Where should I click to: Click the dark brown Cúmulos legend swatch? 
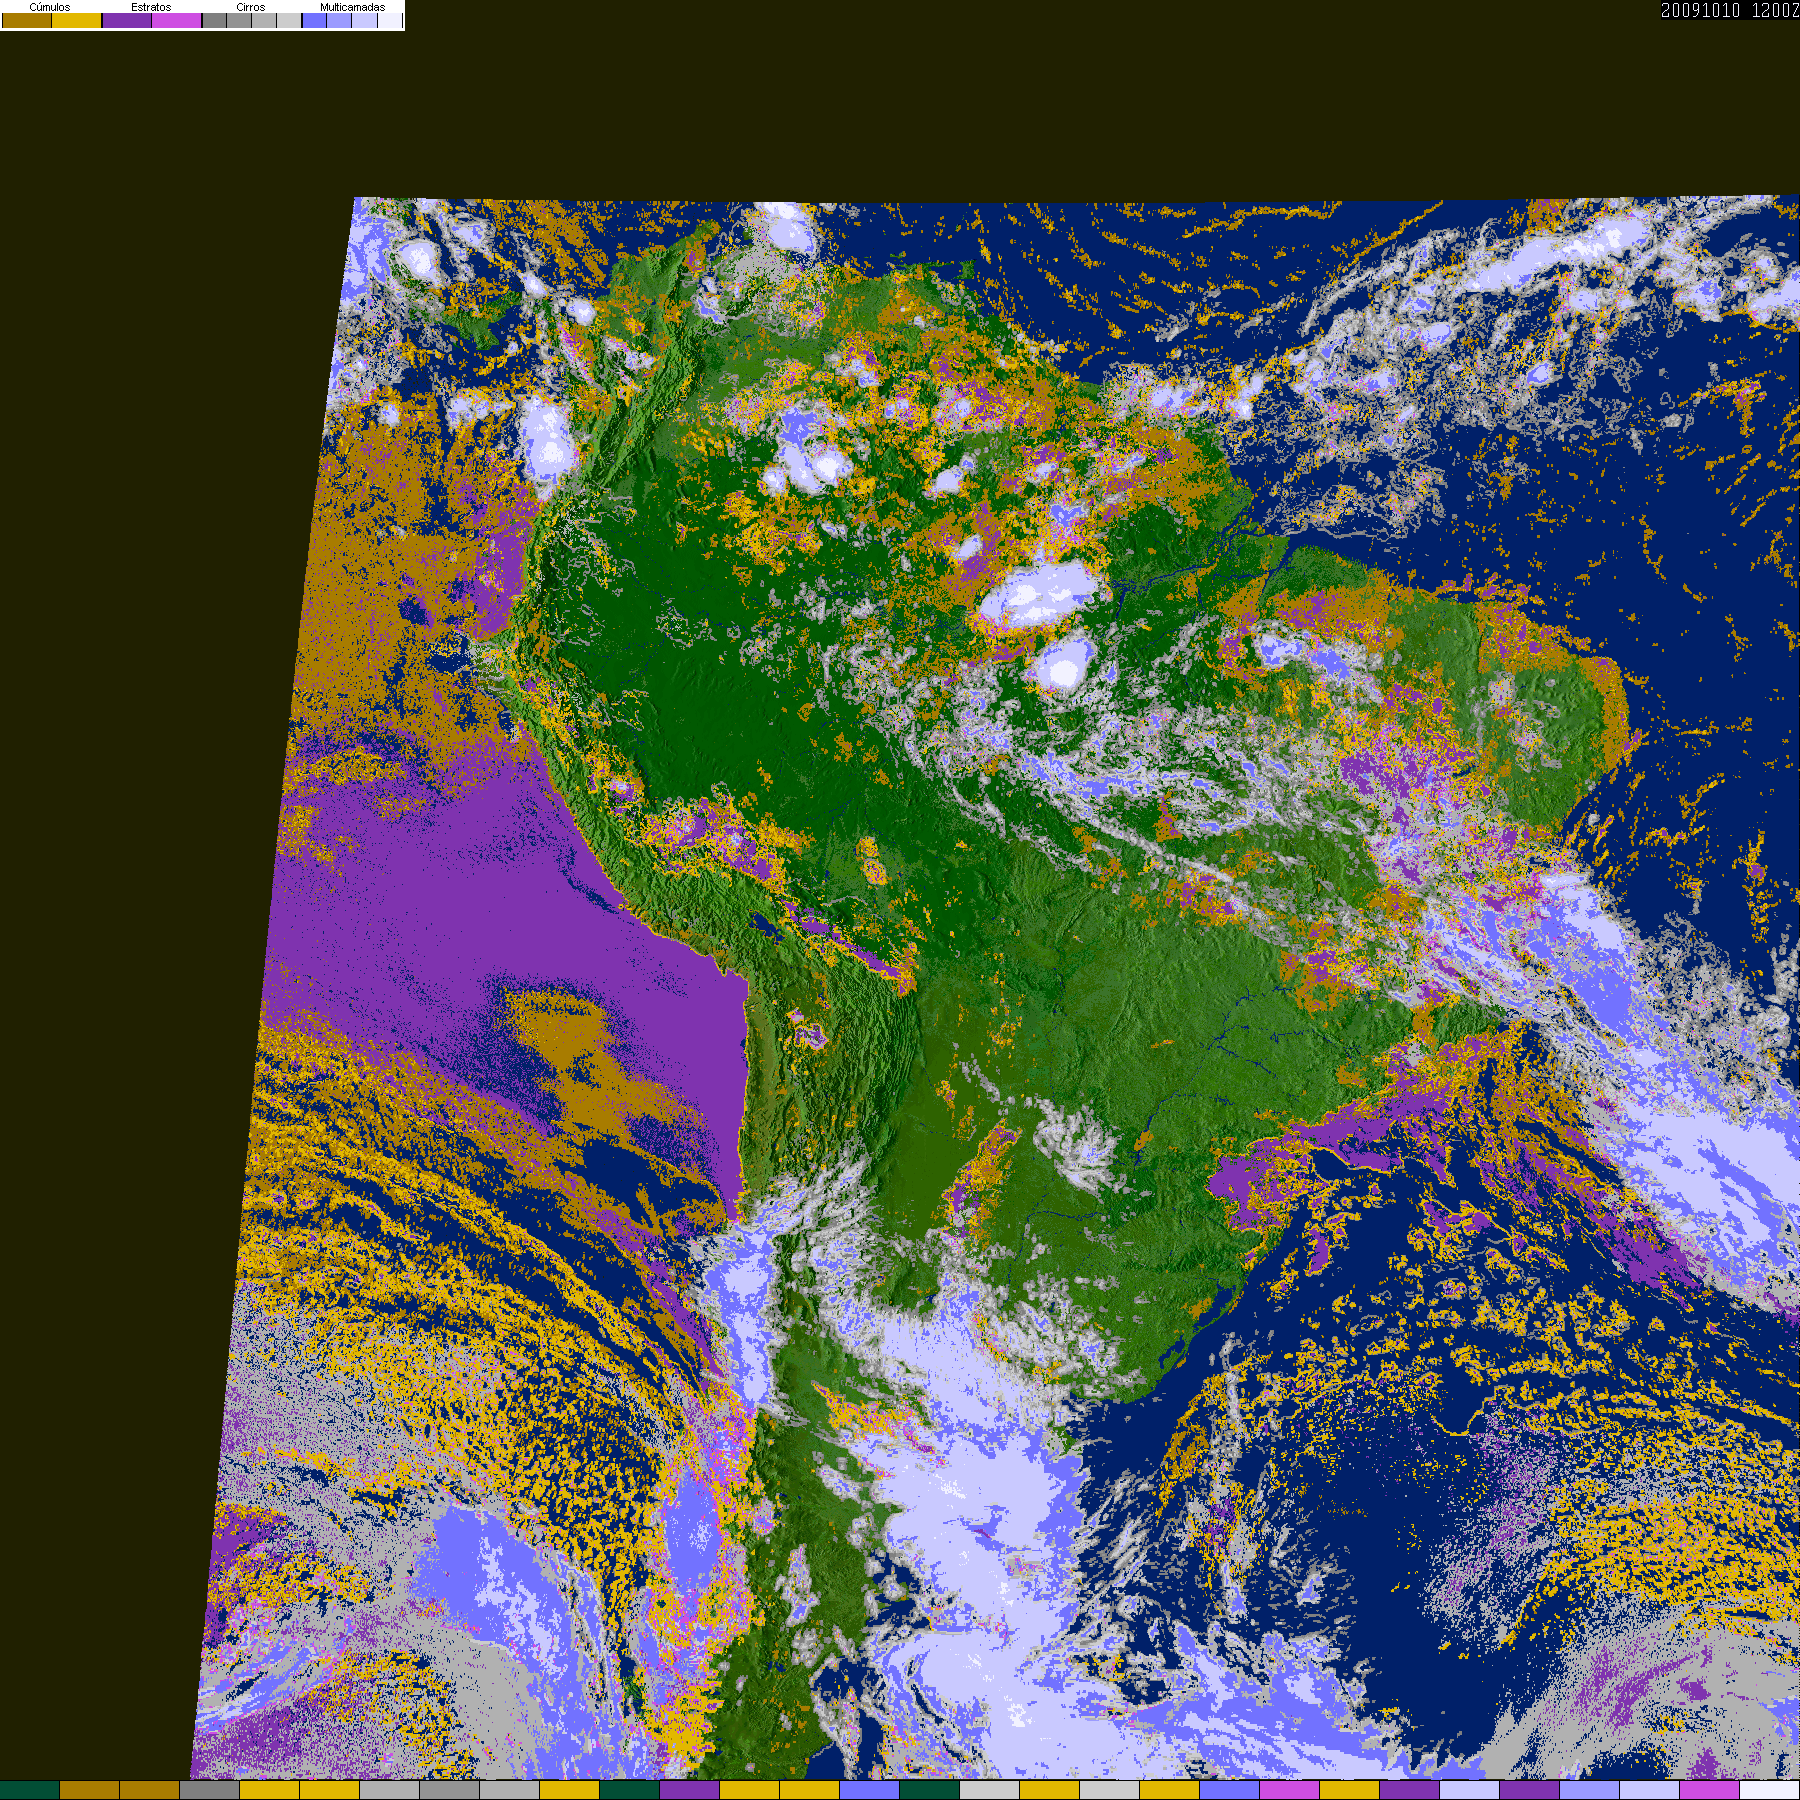(27, 21)
